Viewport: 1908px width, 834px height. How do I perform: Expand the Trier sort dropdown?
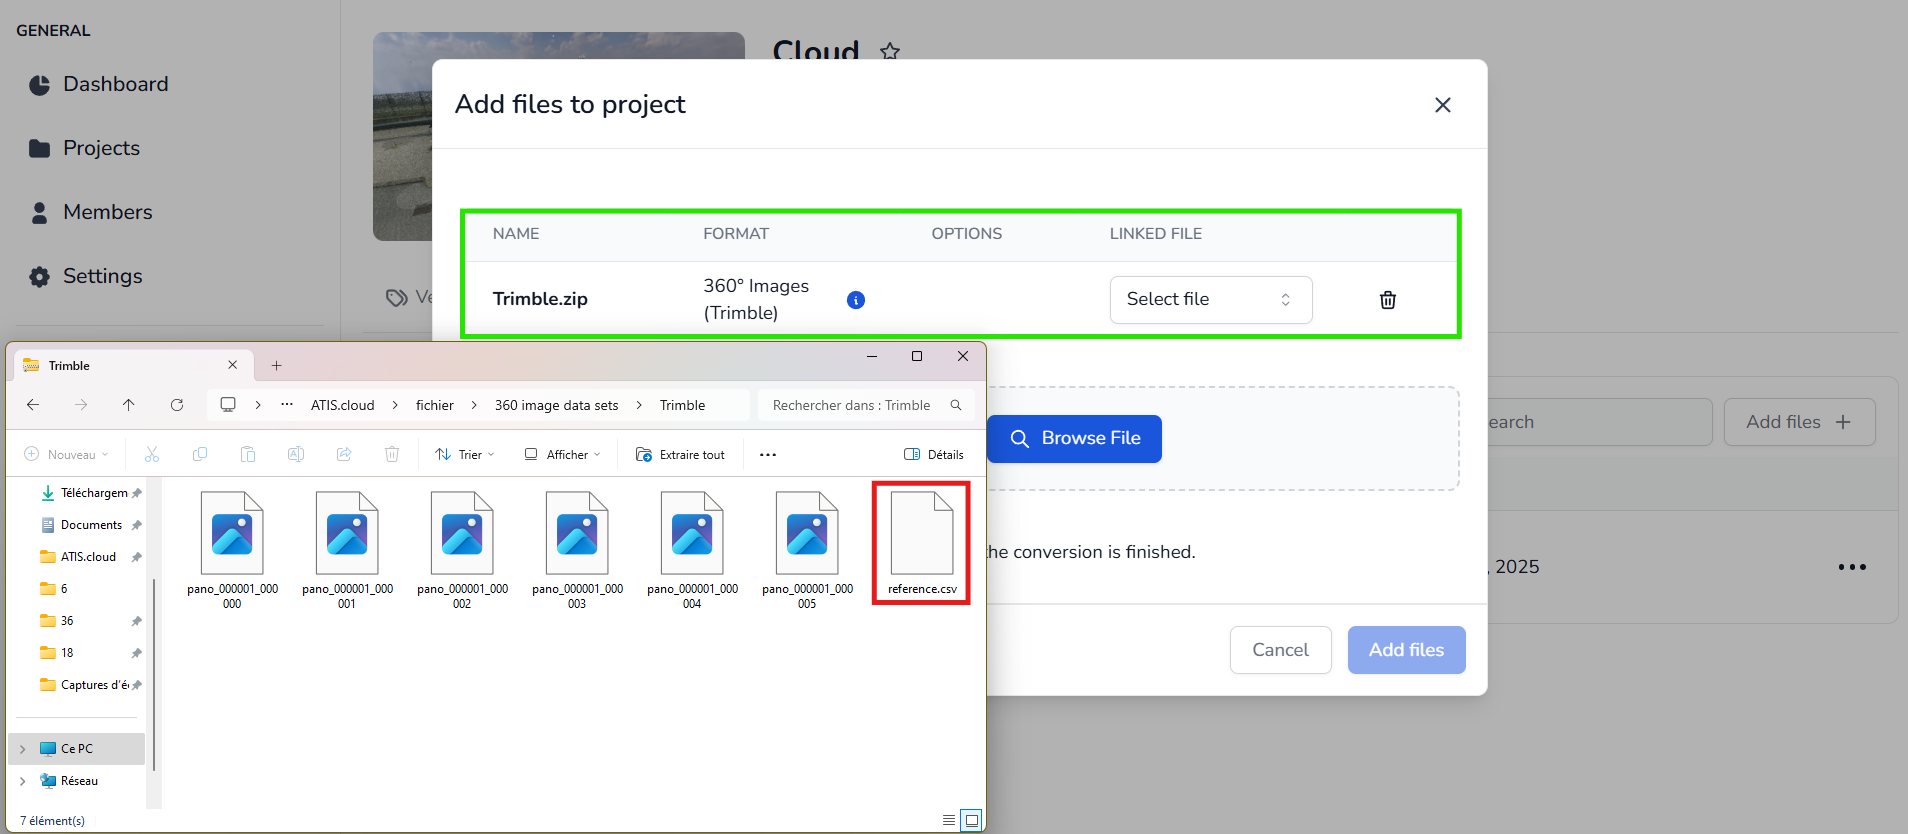(465, 455)
